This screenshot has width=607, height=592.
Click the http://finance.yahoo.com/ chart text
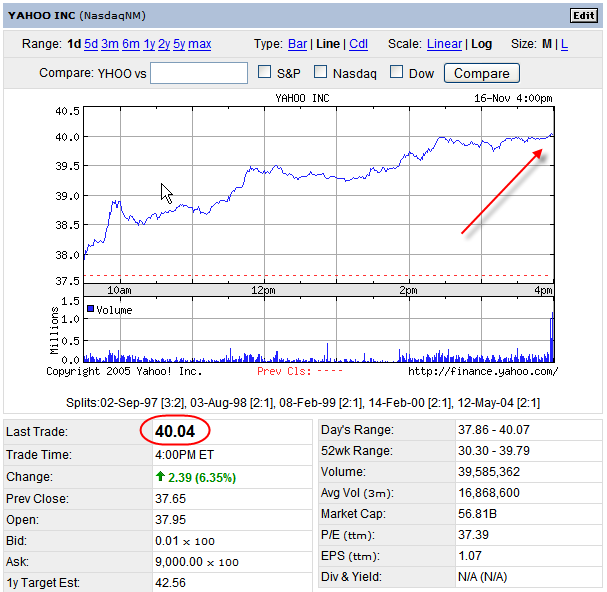coord(483,371)
